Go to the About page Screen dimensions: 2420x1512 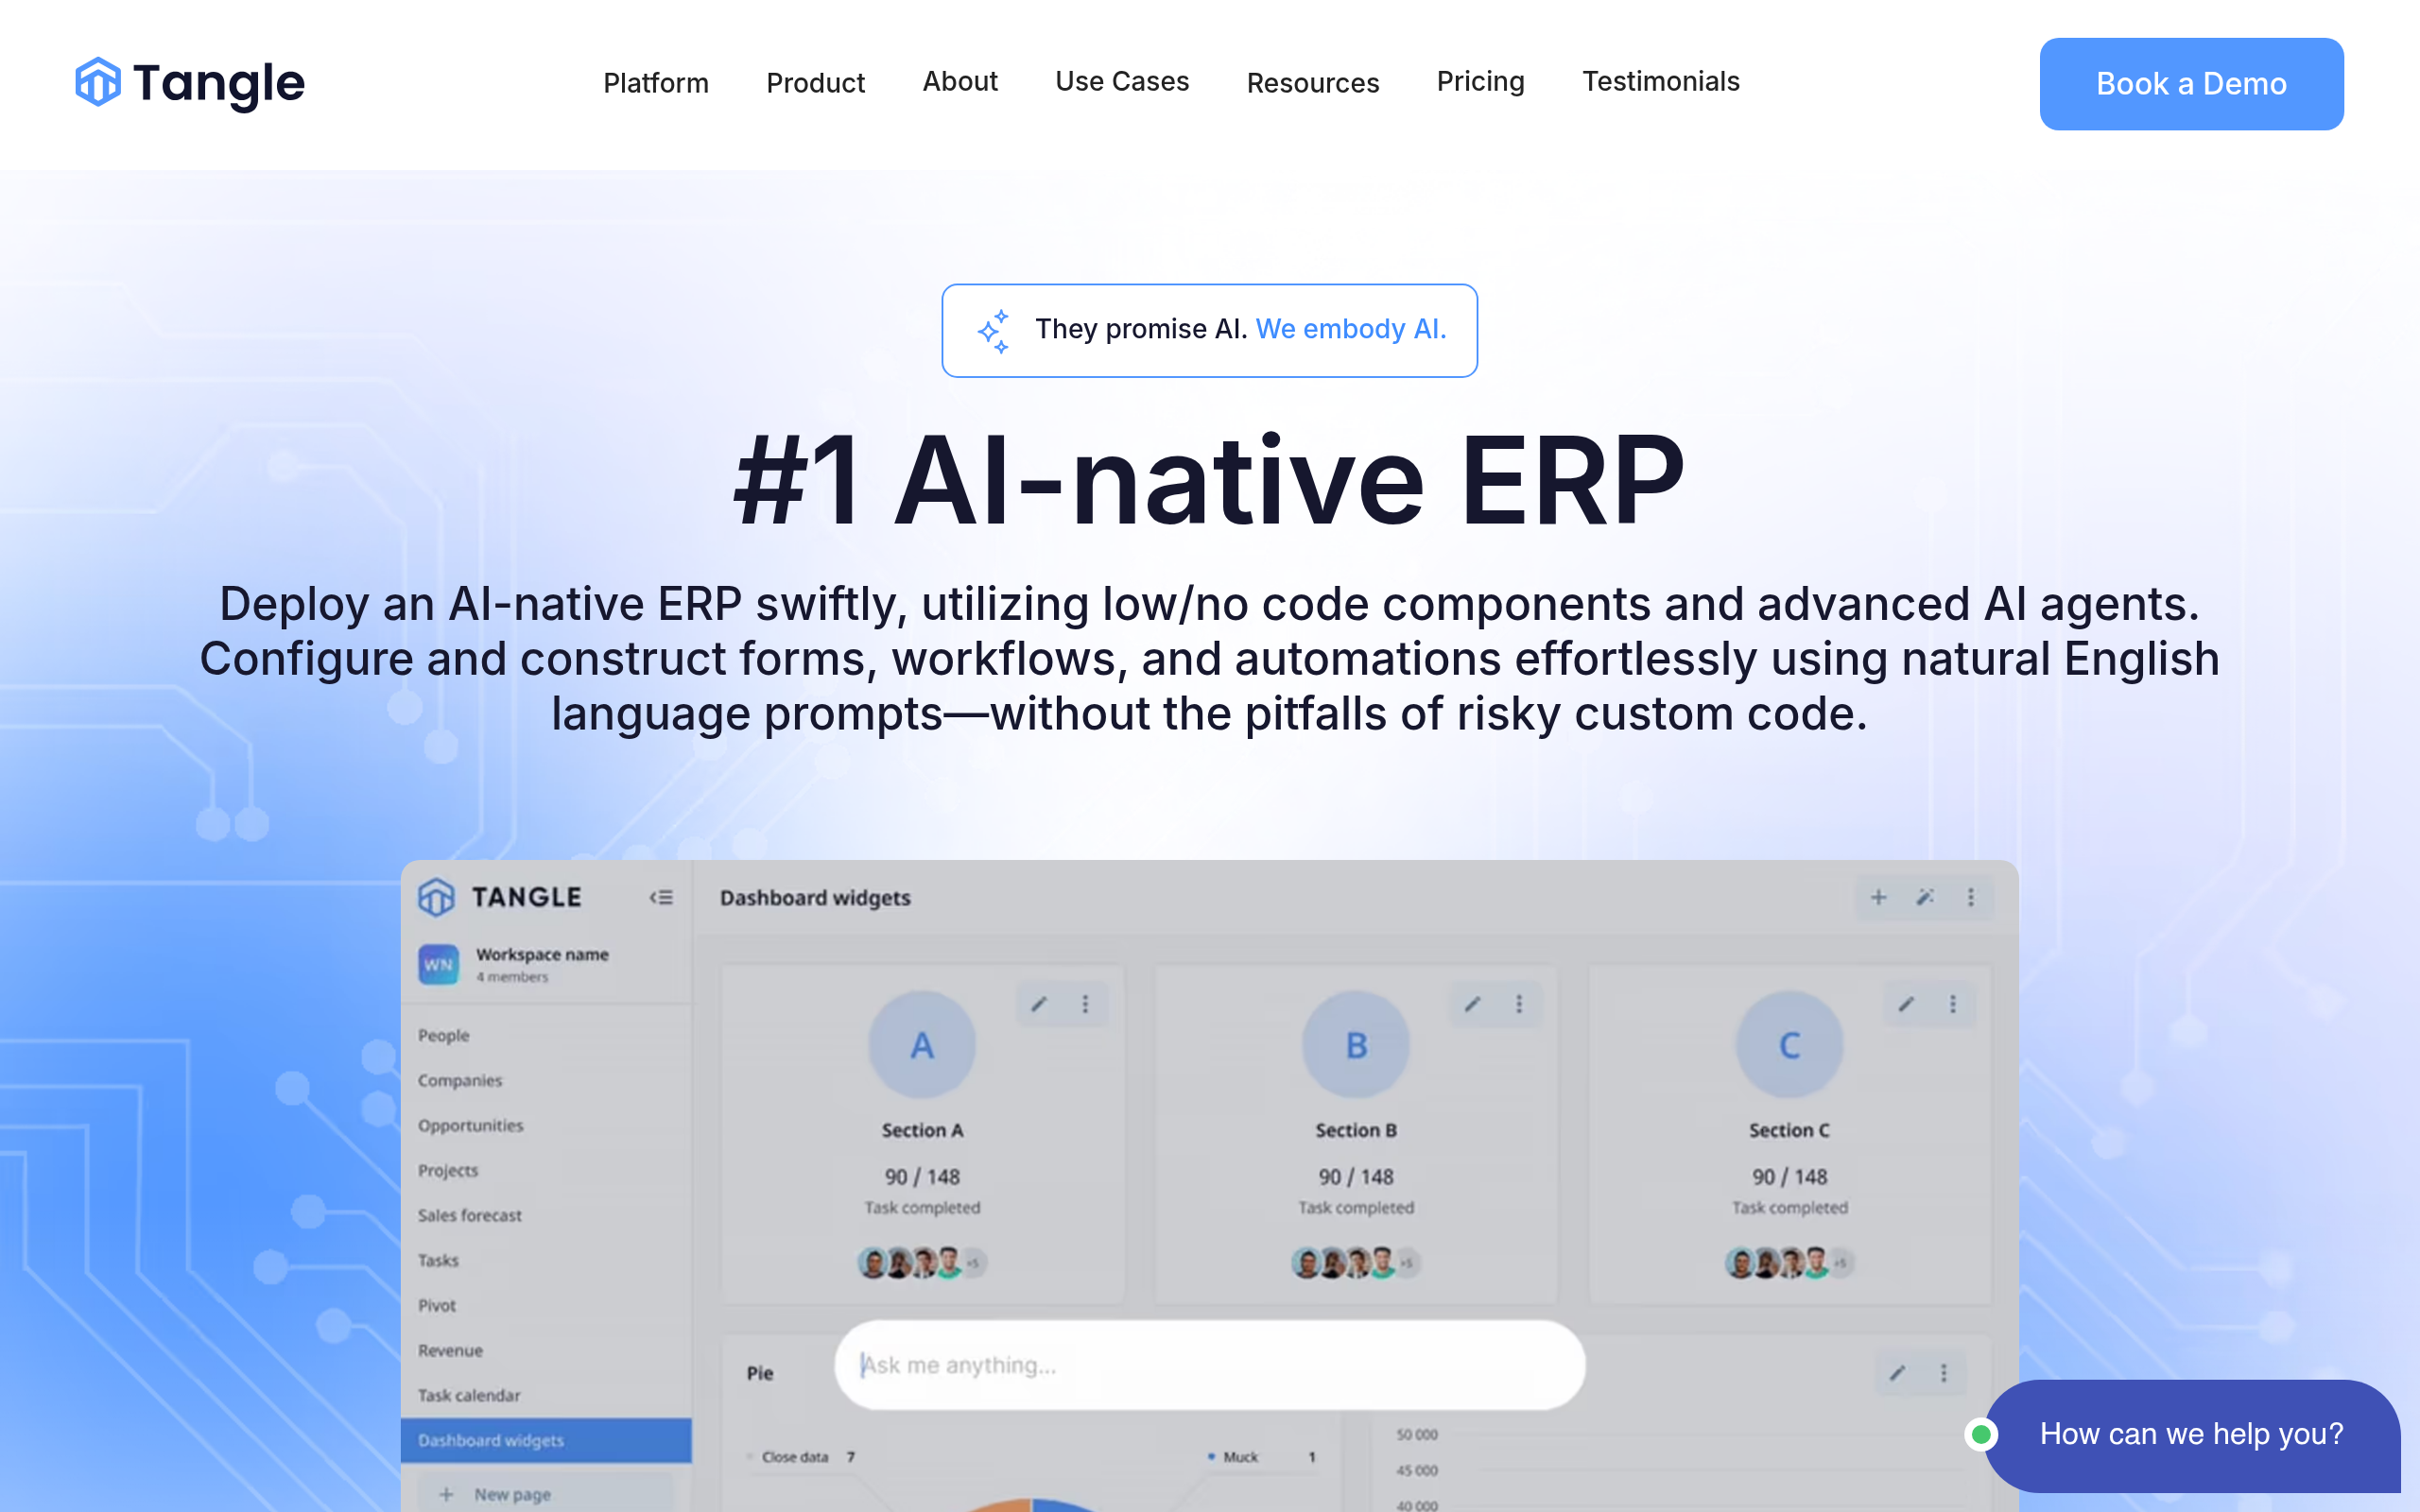960,81
